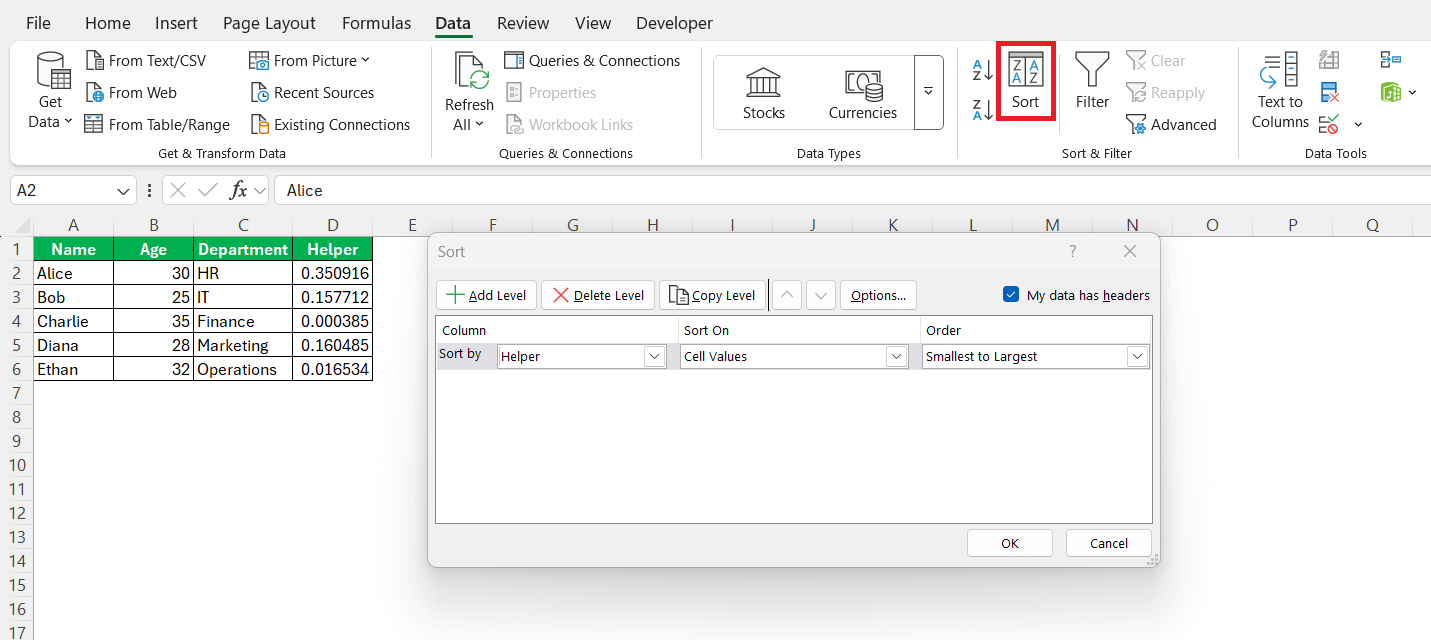The image size is (1431, 640).
Task: Click Add Level in Sort dialog
Action: [x=487, y=295]
